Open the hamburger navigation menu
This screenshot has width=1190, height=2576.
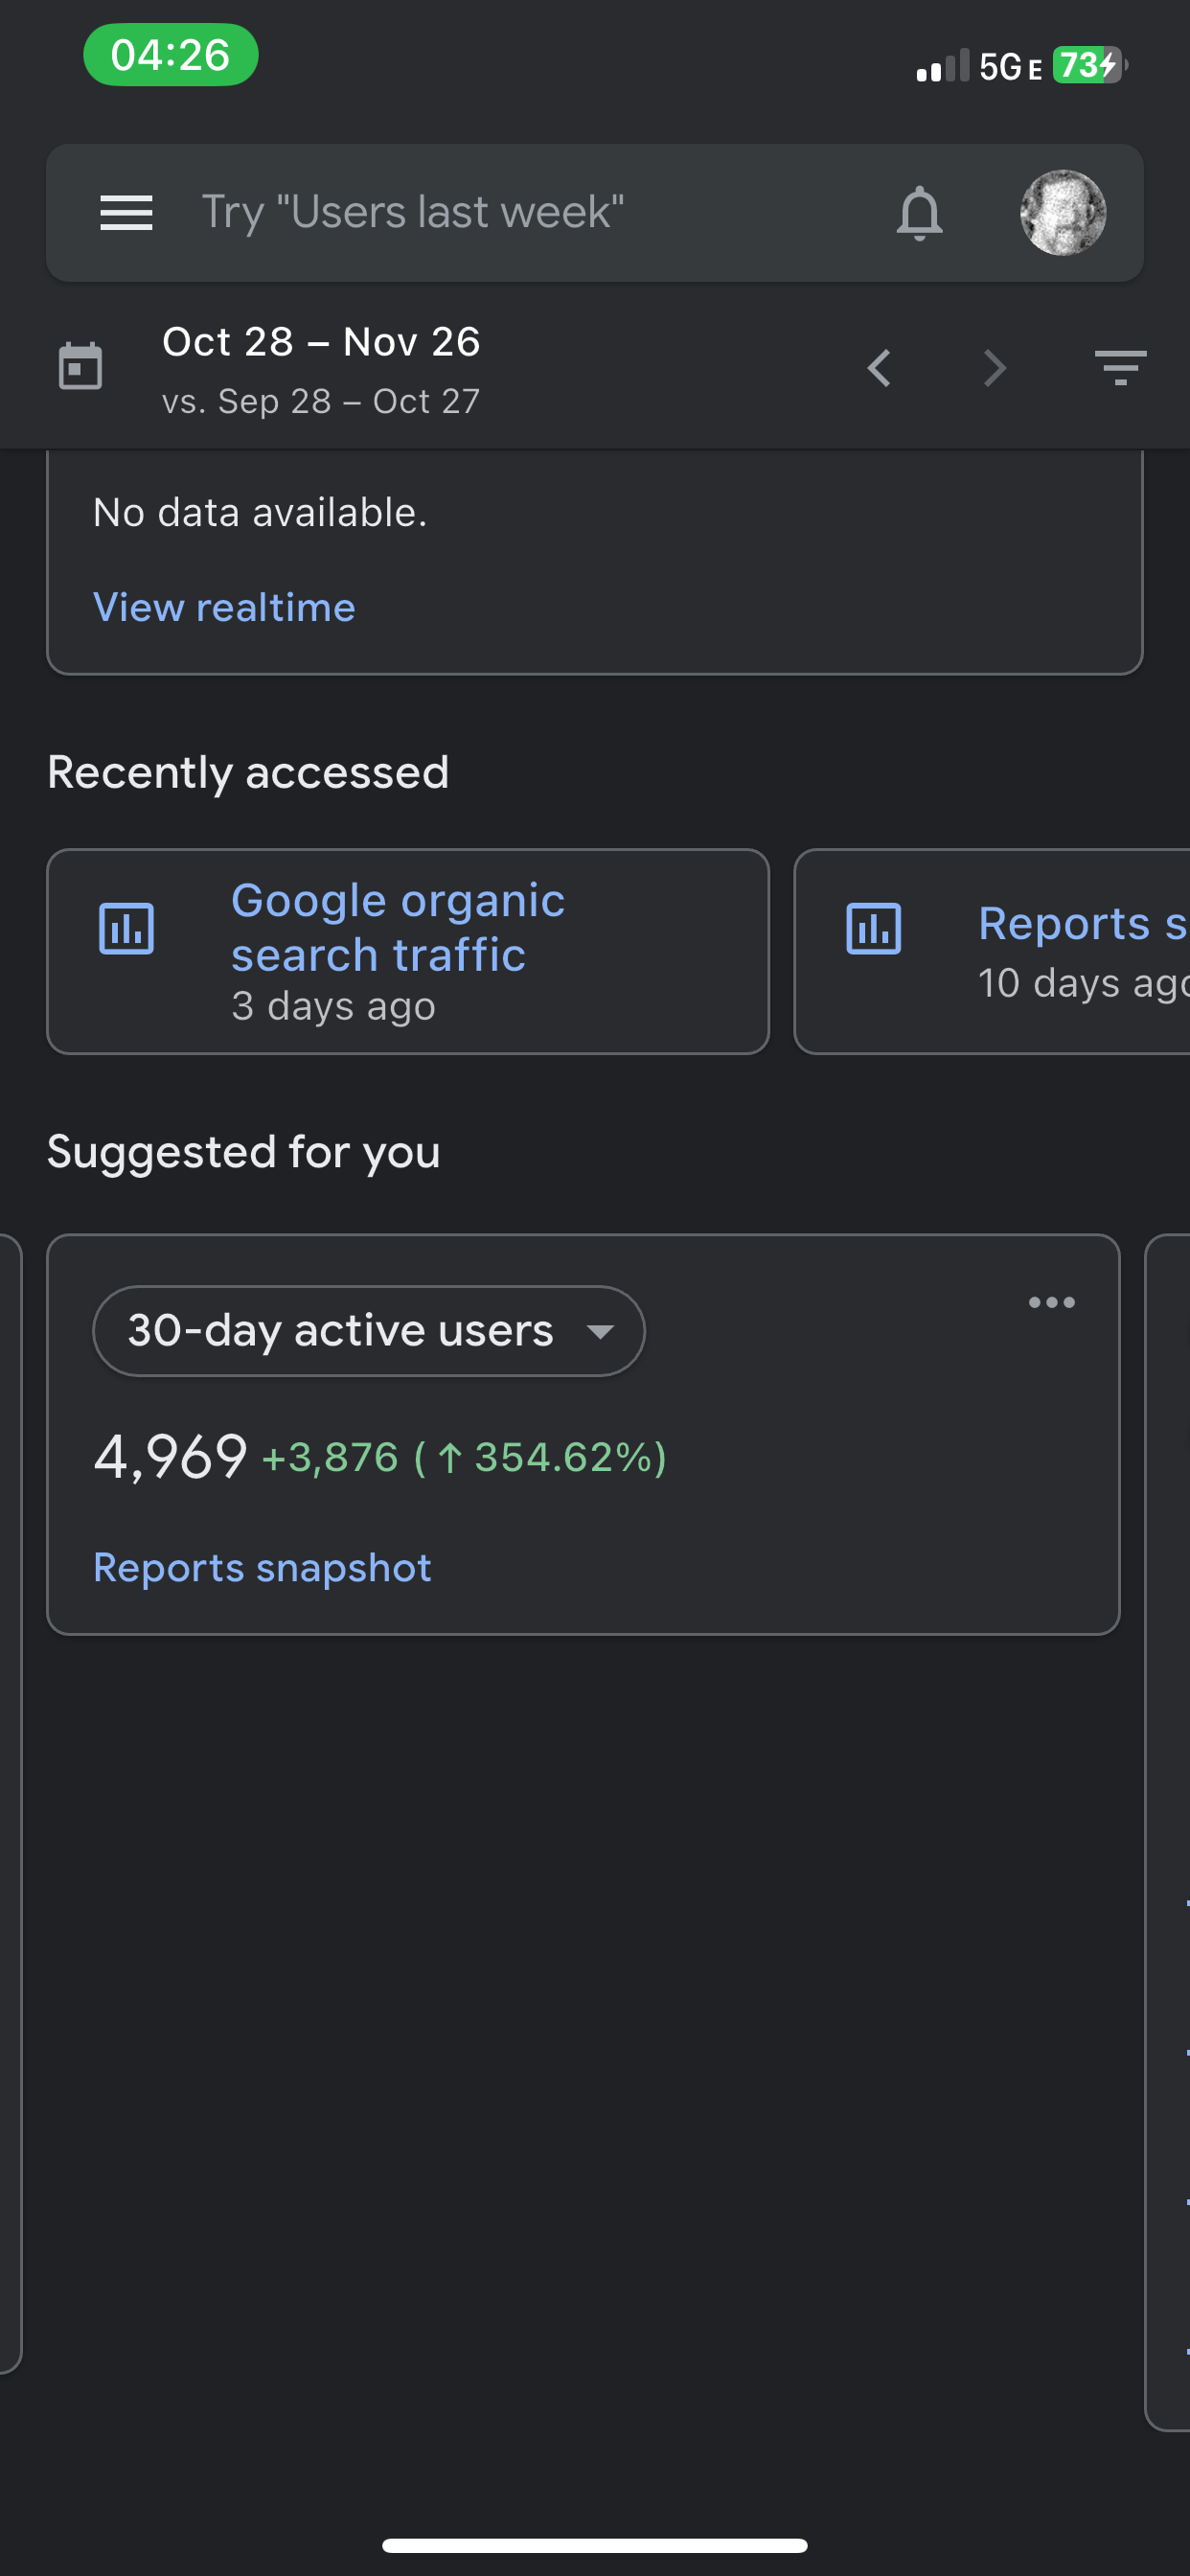pos(126,213)
